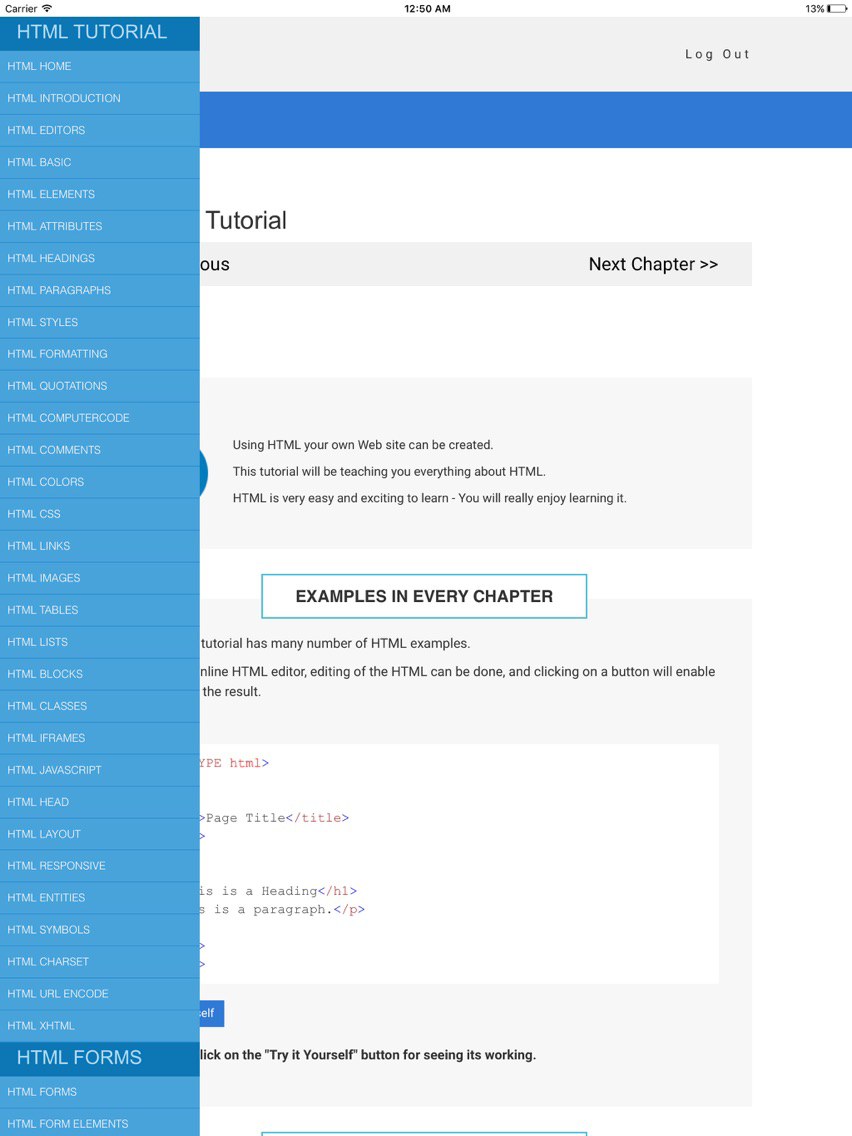
Task: Click the battery indicator in status bar
Action: coord(837,9)
